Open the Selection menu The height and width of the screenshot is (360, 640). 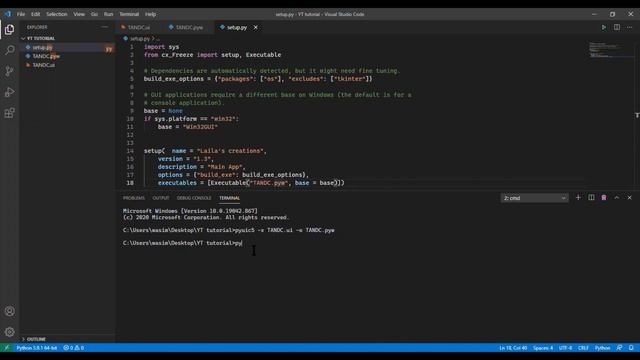[56, 14]
